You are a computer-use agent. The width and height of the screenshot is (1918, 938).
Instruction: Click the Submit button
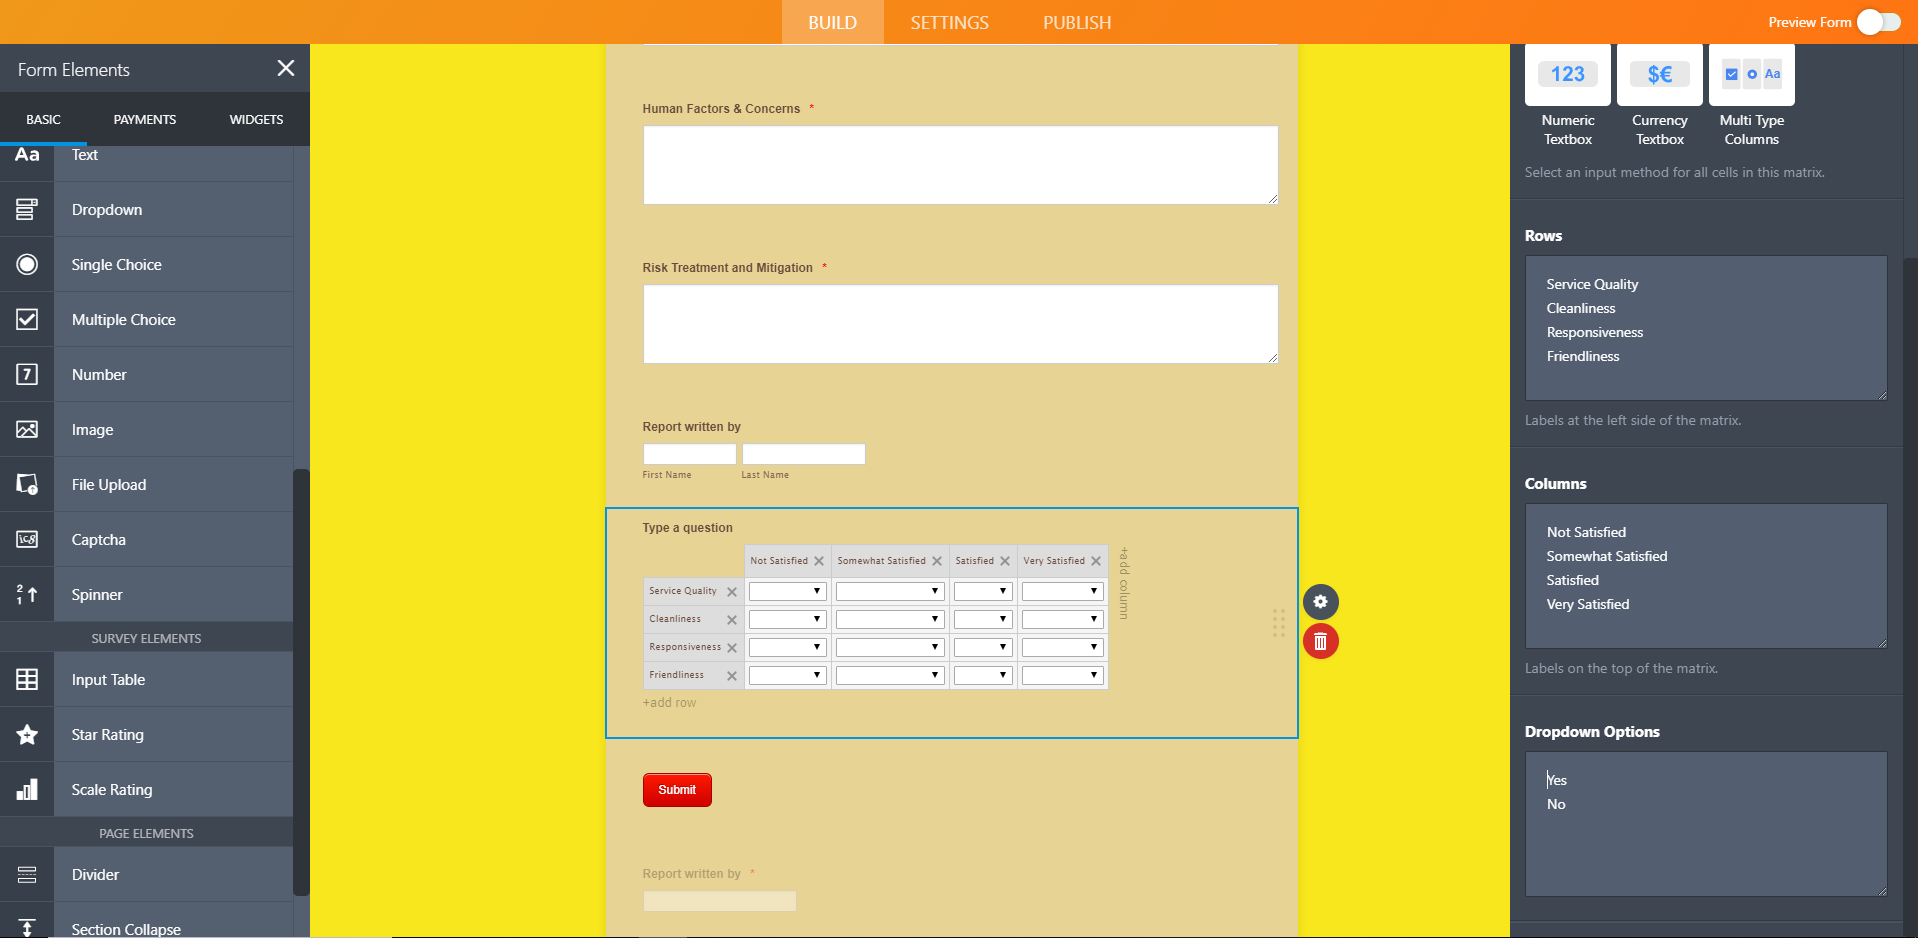[x=677, y=789]
